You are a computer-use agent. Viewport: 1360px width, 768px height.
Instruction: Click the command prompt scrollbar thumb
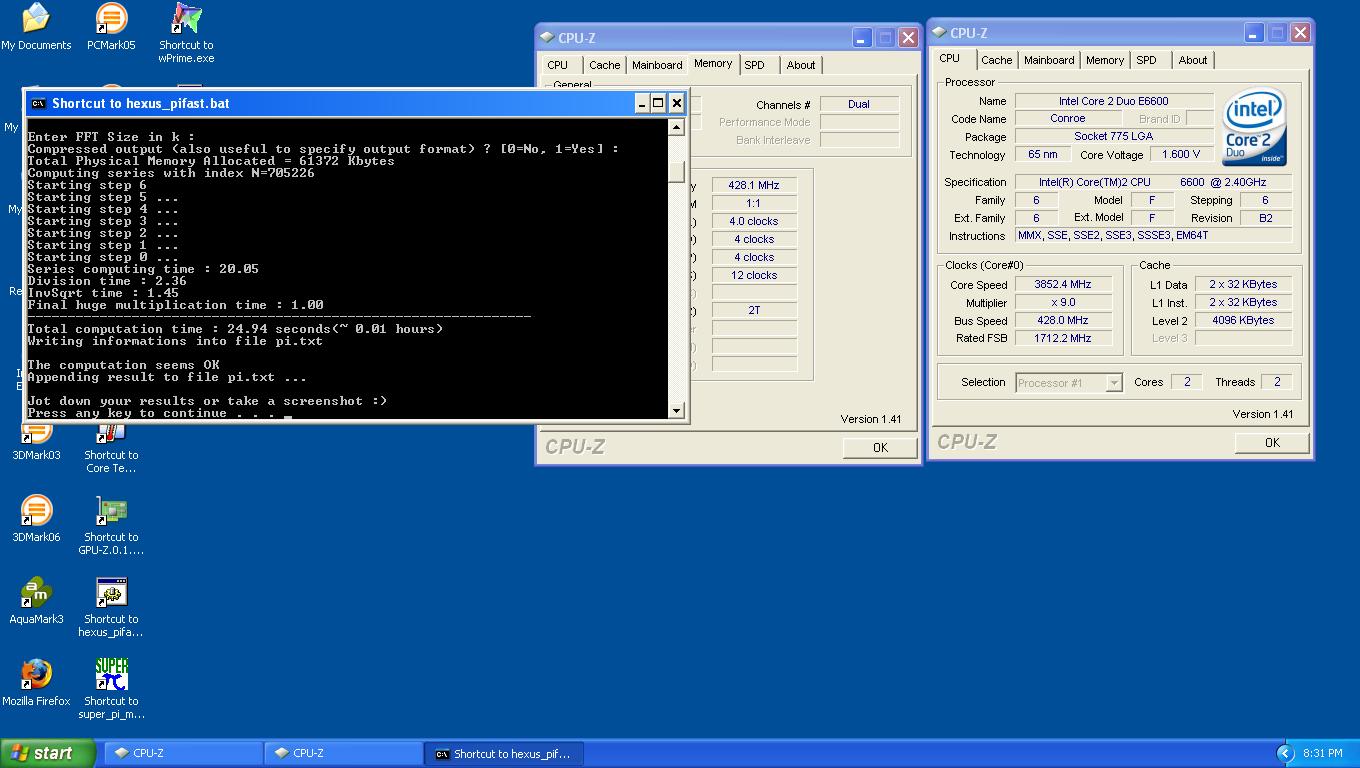677,172
